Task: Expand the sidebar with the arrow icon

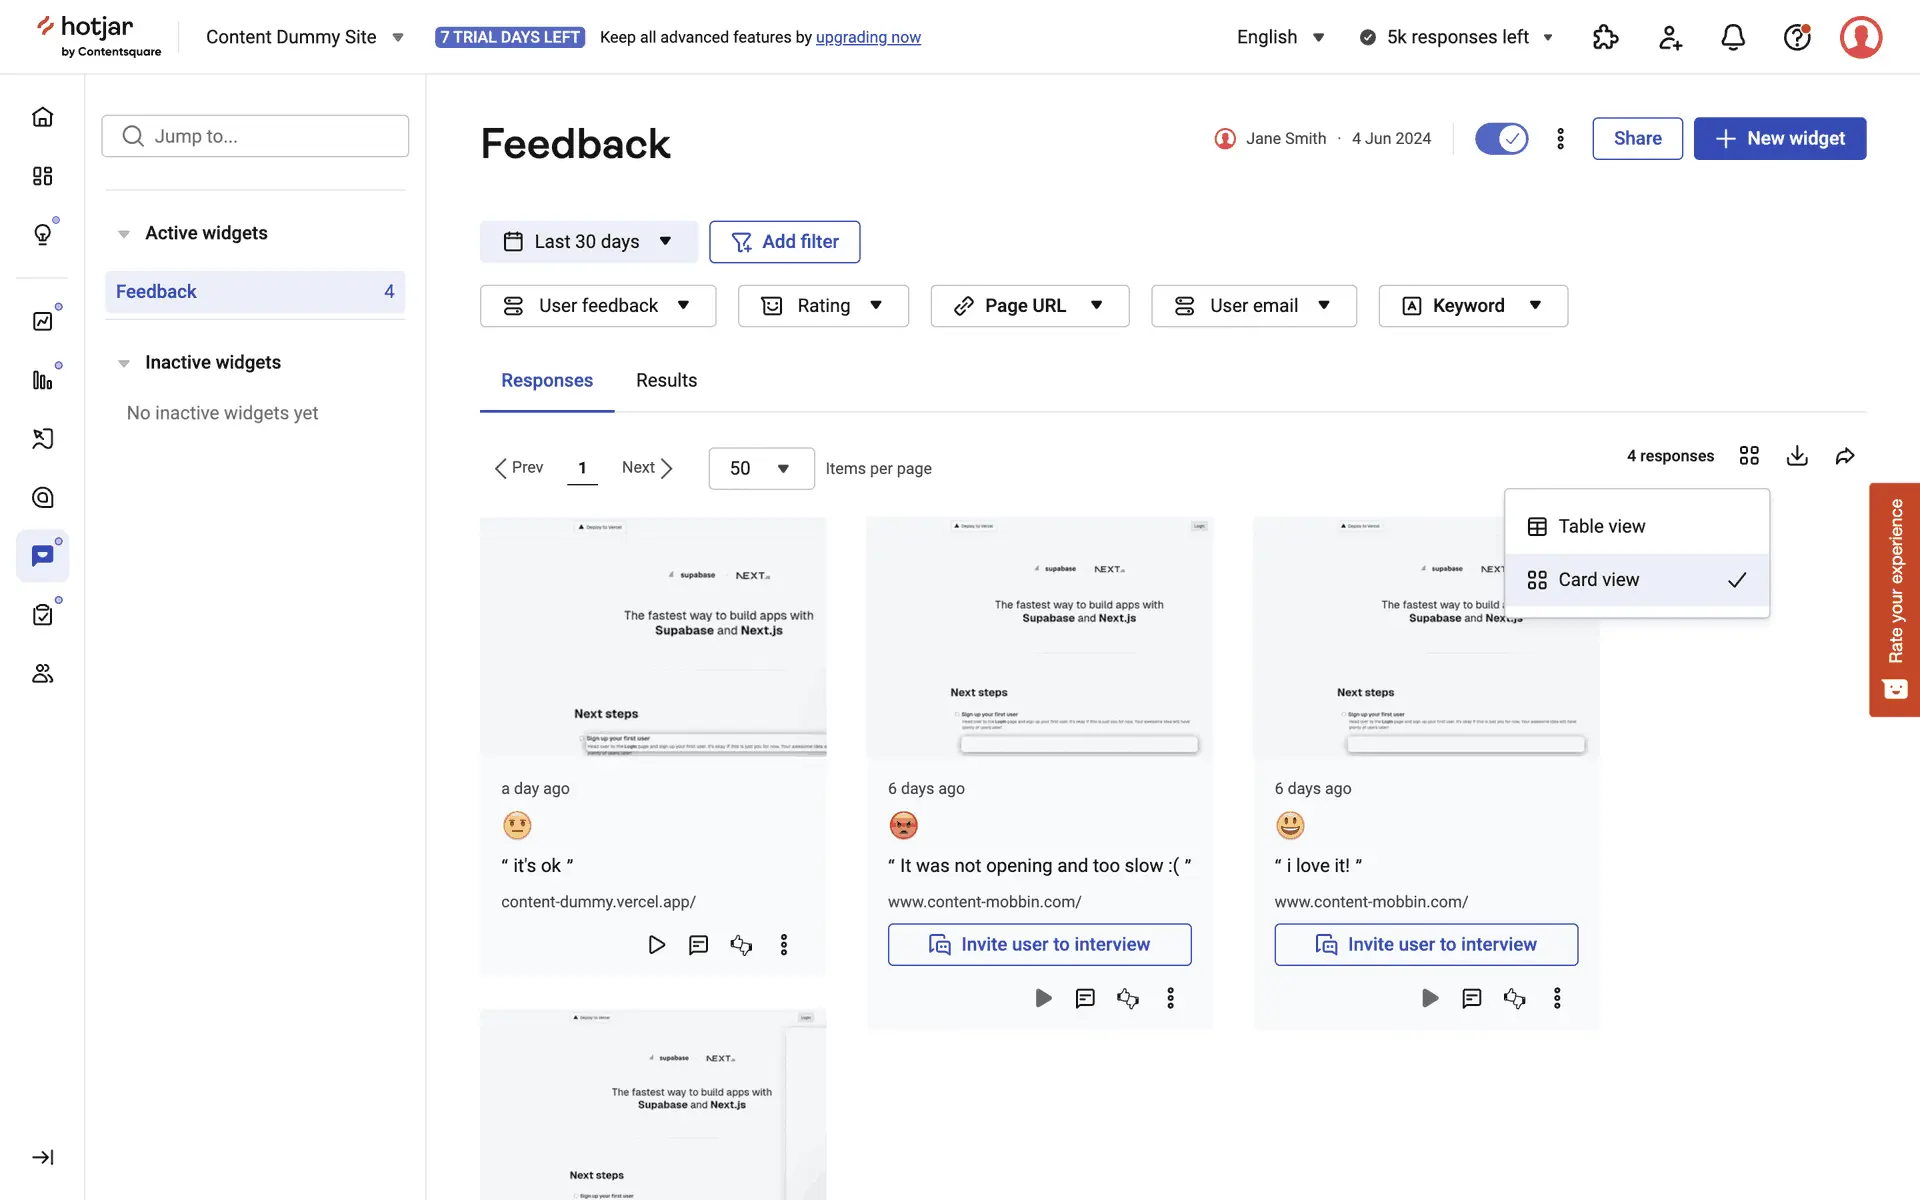Action: (x=42, y=1157)
